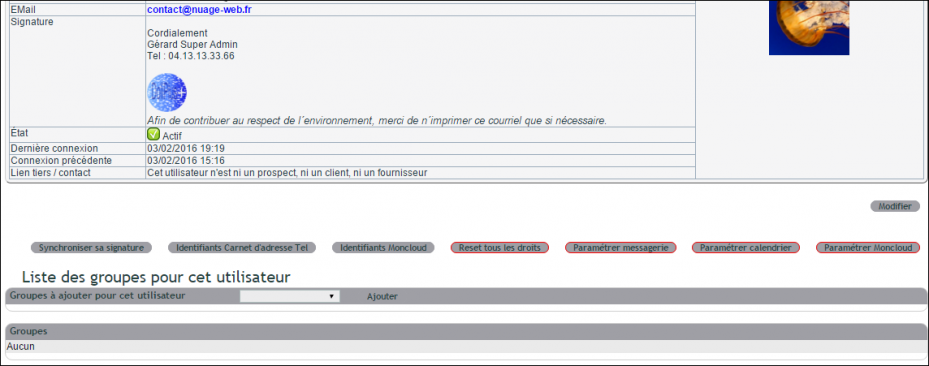Click the Connexion précédente field label
The width and height of the screenshot is (929, 366).
coord(61,160)
